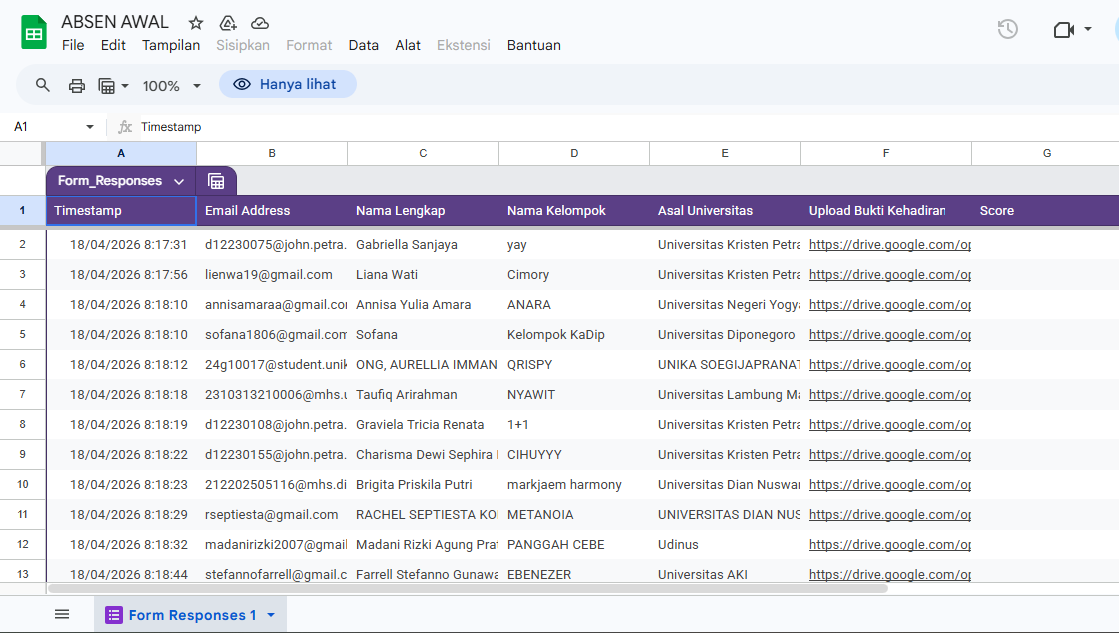Select the column C header
The width and height of the screenshot is (1119, 633).
[423, 153]
